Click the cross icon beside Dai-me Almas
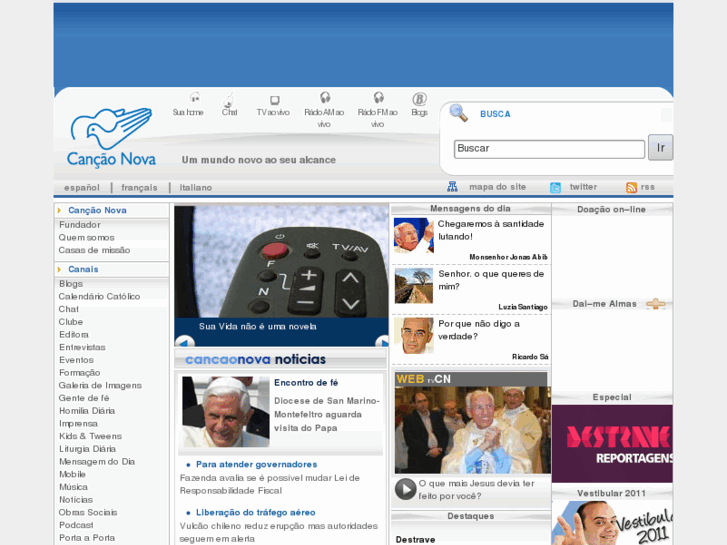 point(656,304)
